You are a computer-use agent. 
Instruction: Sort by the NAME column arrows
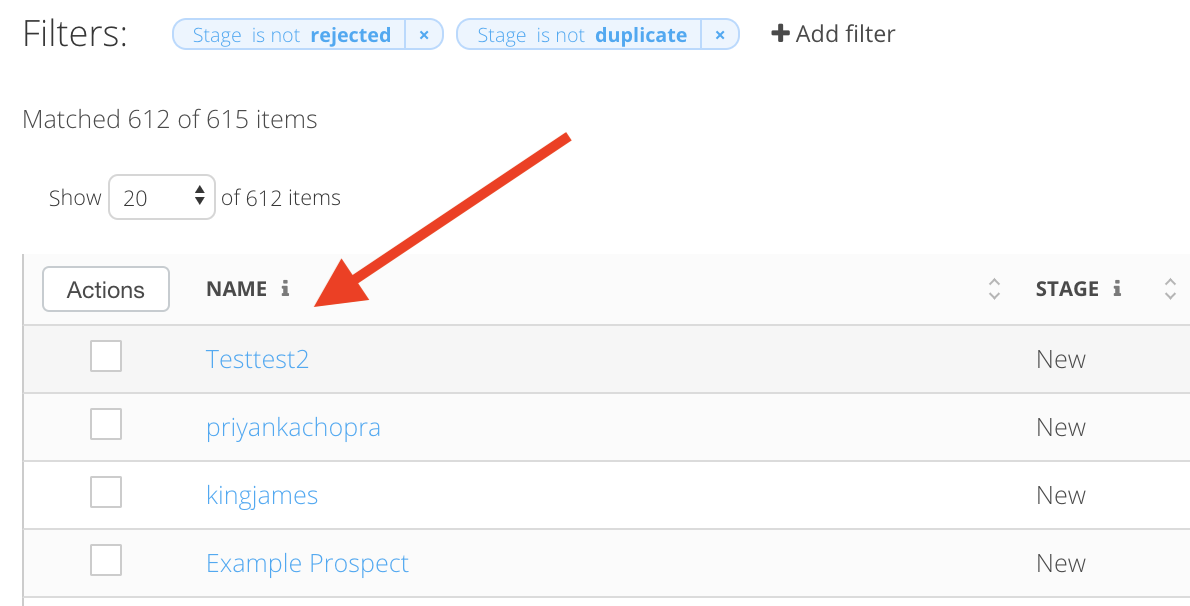[x=994, y=289]
